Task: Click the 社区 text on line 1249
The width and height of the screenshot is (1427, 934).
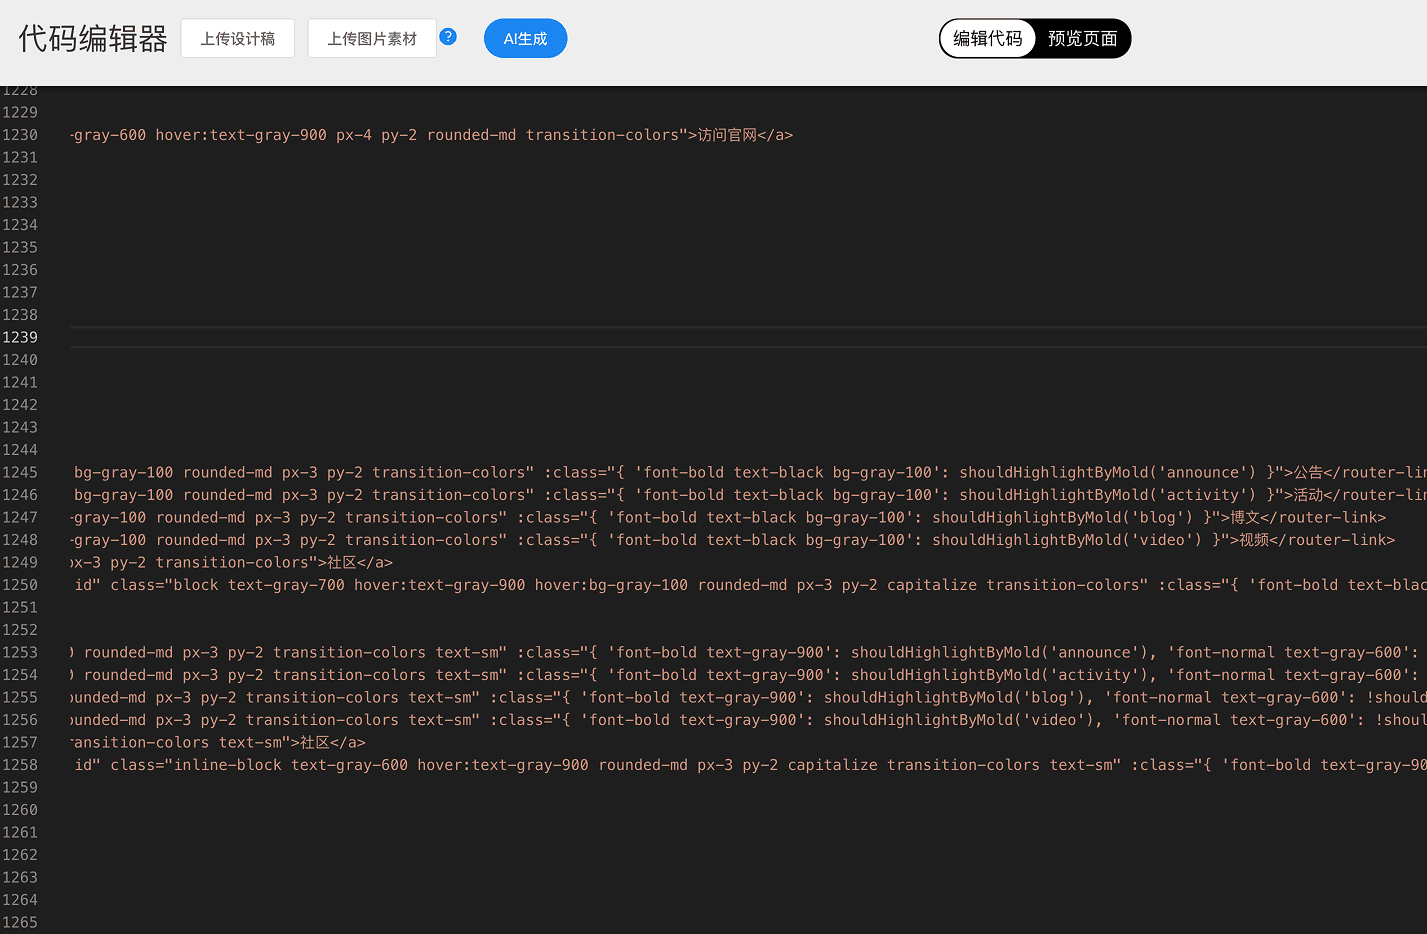Action: (342, 562)
